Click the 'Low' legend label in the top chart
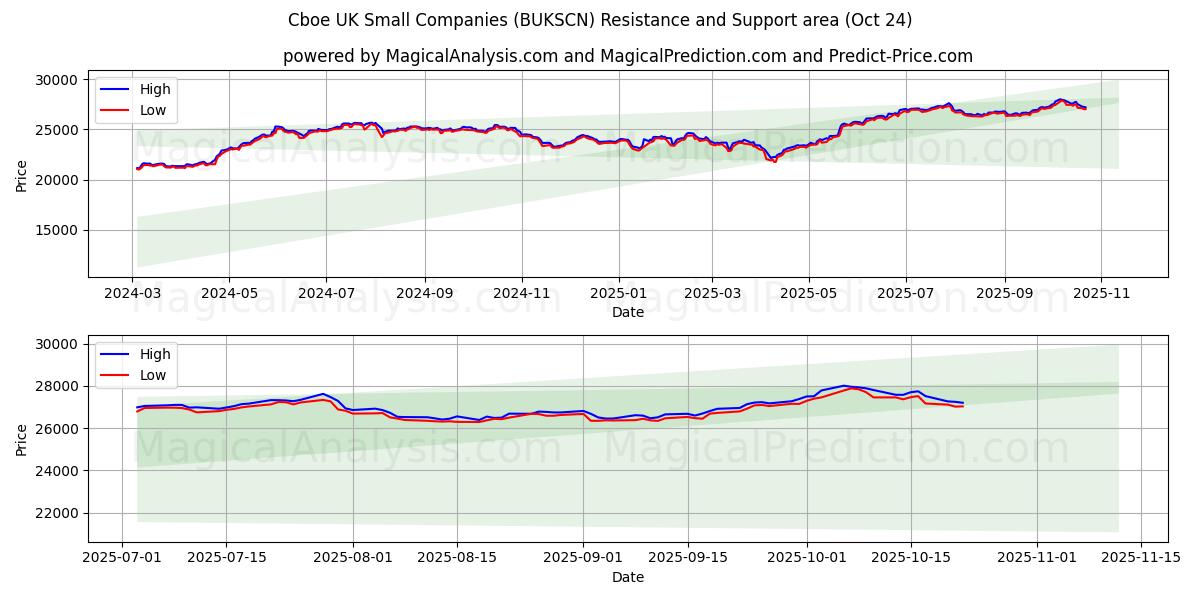The width and height of the screenshot is (1200, 600). coord(153,111)
